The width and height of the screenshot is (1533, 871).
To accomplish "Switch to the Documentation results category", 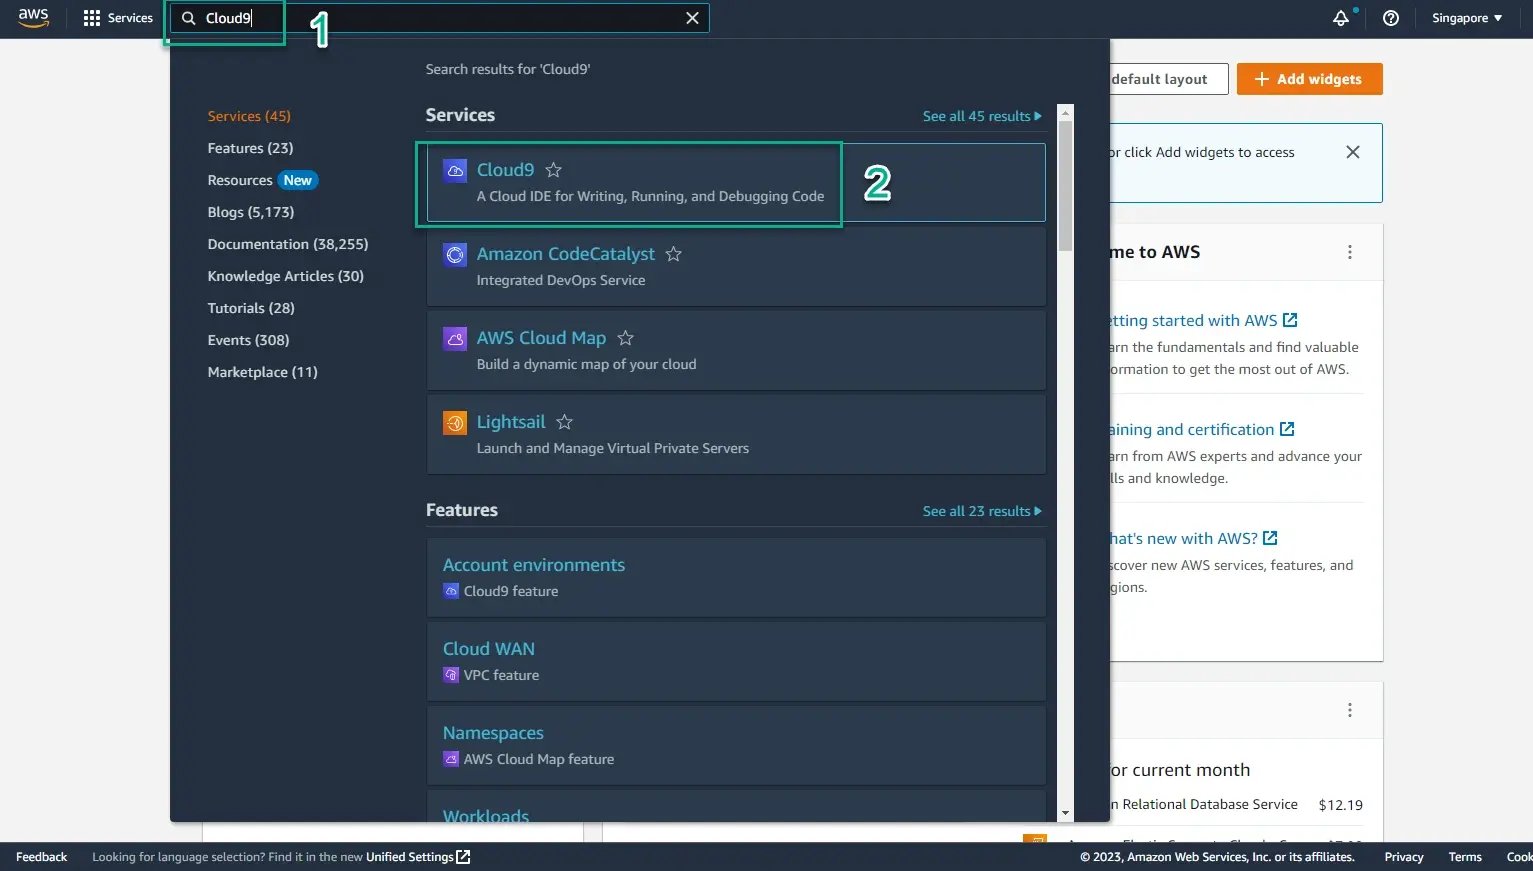I will [288, 243].
